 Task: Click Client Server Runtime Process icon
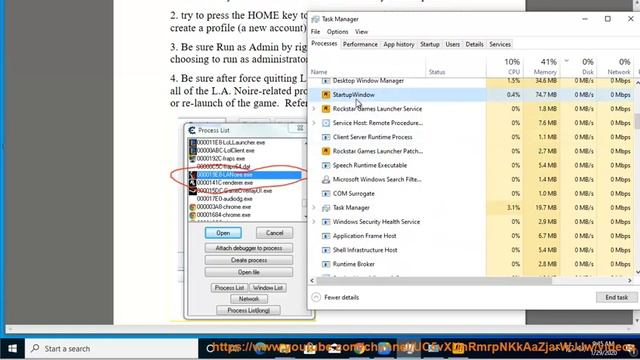pyautogui.click(x=326, y=137)
